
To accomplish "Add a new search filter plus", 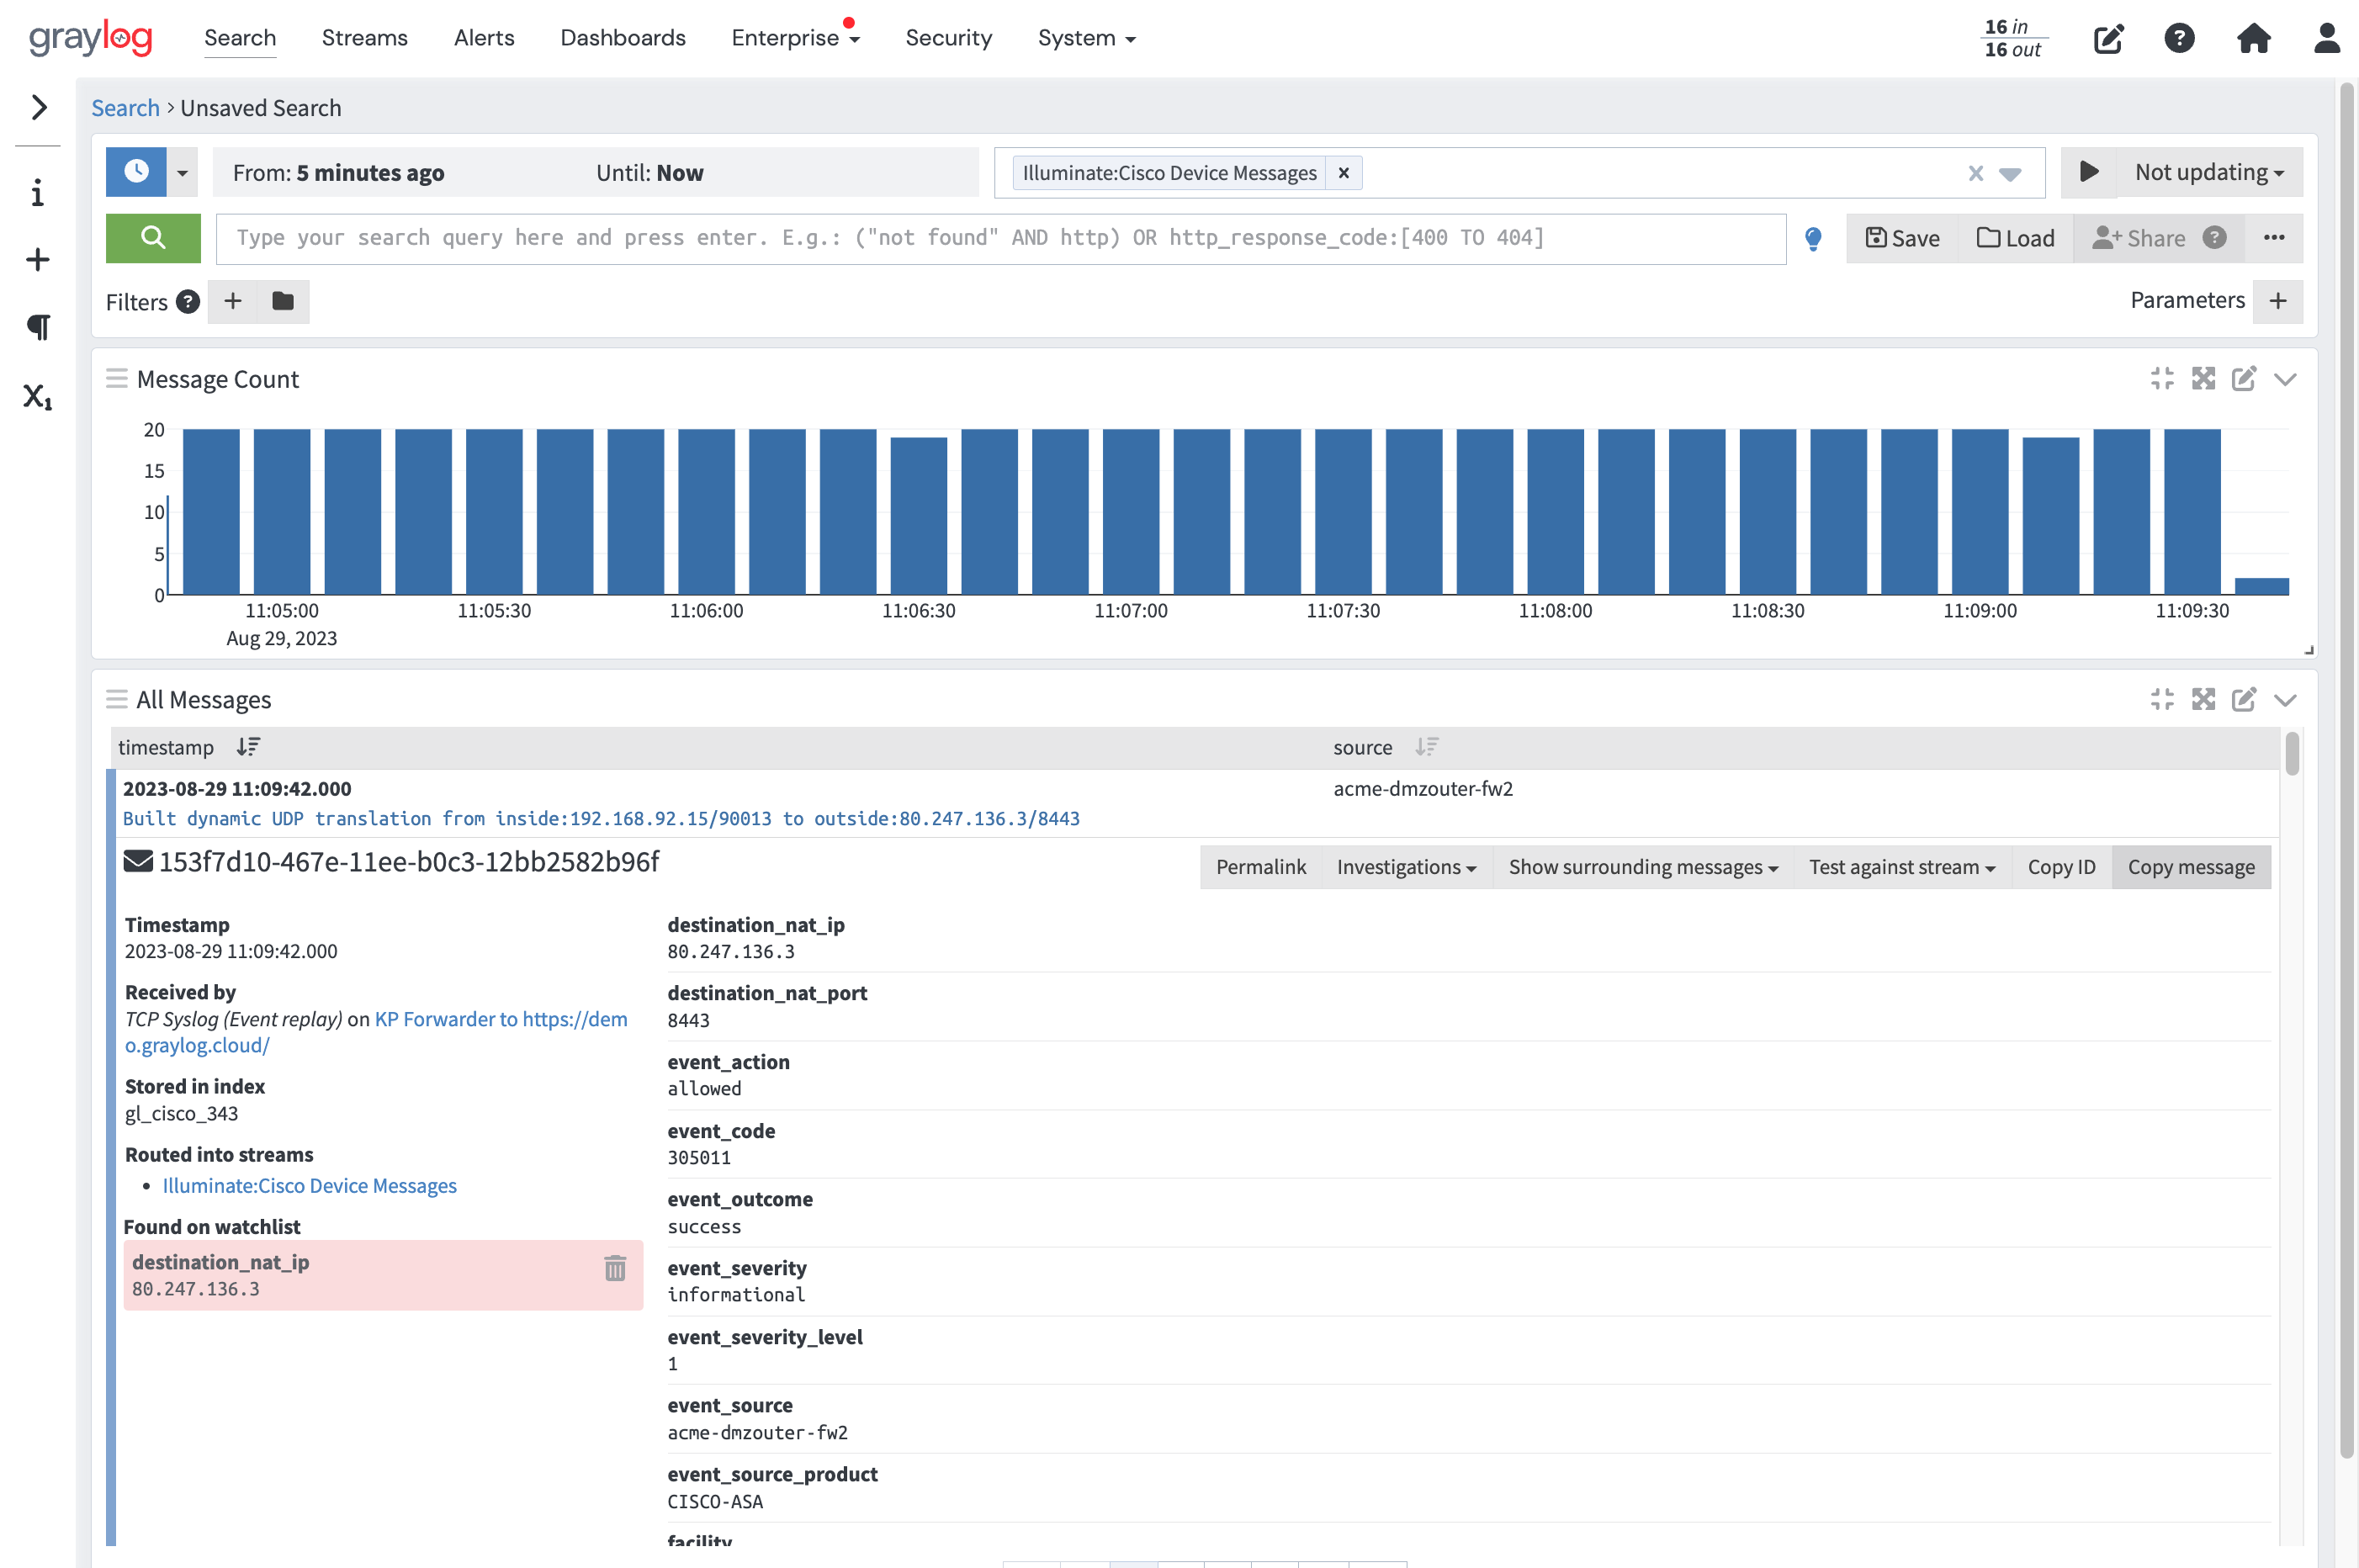I will 233,301.
